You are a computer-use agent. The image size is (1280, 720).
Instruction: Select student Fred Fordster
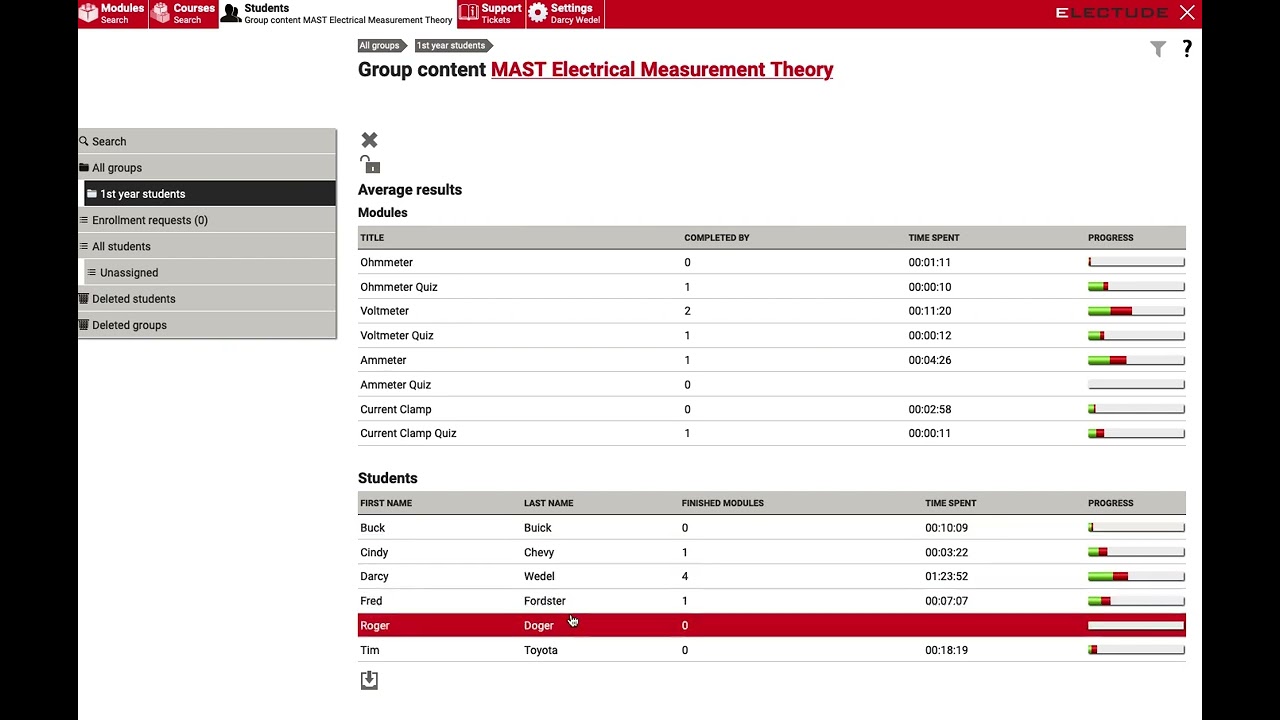pyautogui.click(x=772, y=601)
